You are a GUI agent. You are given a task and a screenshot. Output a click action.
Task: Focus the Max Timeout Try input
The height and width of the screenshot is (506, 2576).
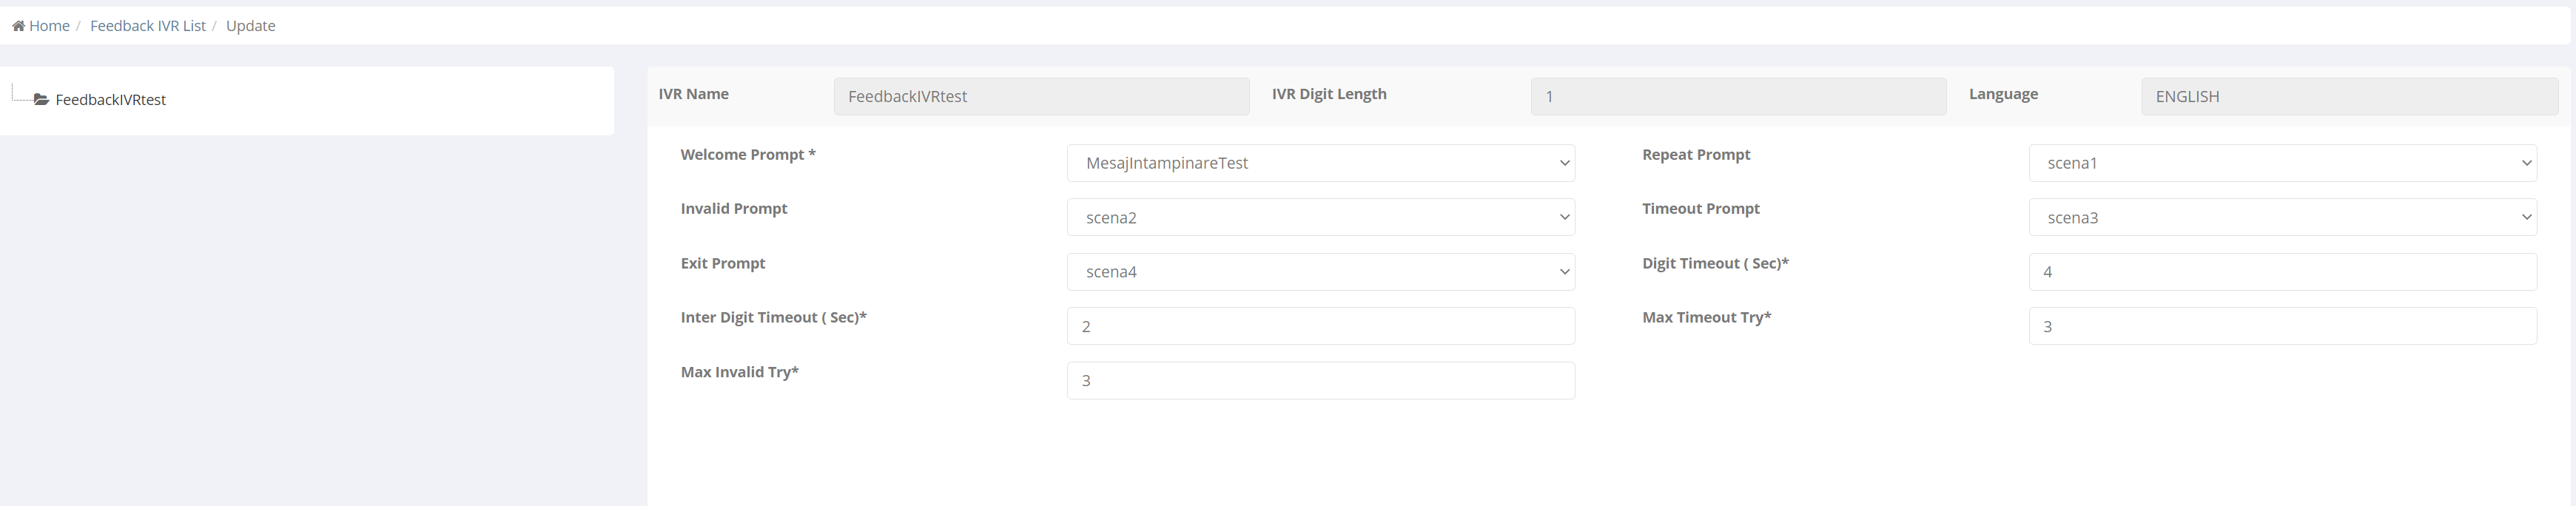(2282, 326)
